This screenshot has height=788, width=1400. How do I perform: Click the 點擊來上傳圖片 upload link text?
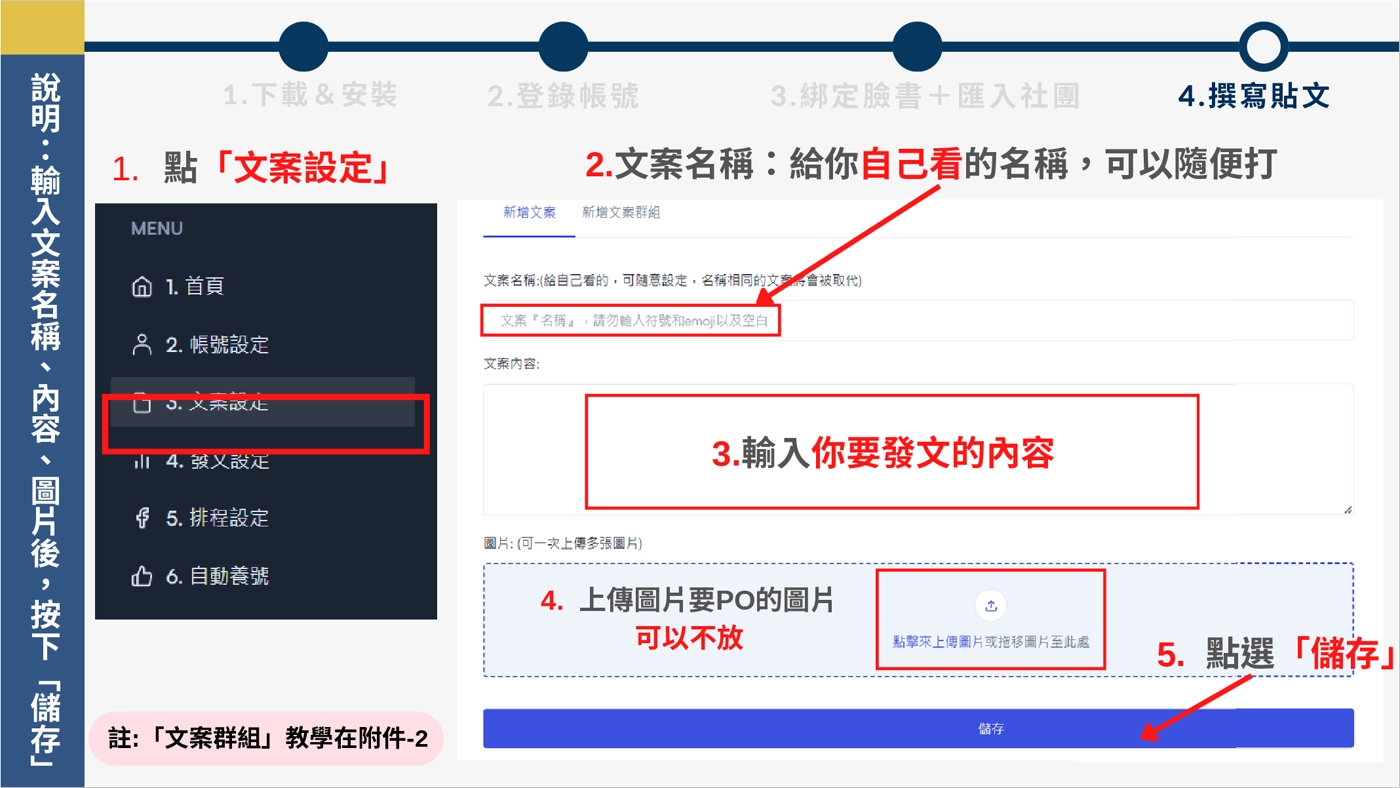tap(937, 642)
